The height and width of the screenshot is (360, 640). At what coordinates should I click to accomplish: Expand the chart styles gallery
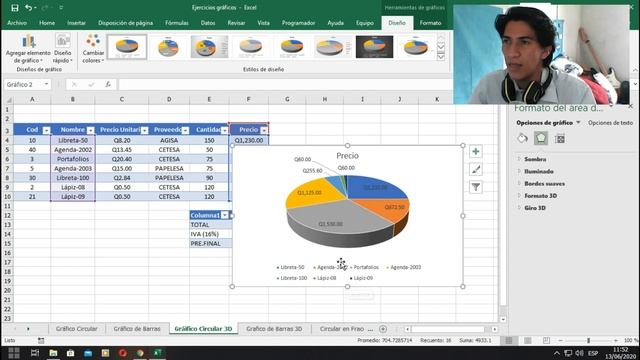pos(441,57)
